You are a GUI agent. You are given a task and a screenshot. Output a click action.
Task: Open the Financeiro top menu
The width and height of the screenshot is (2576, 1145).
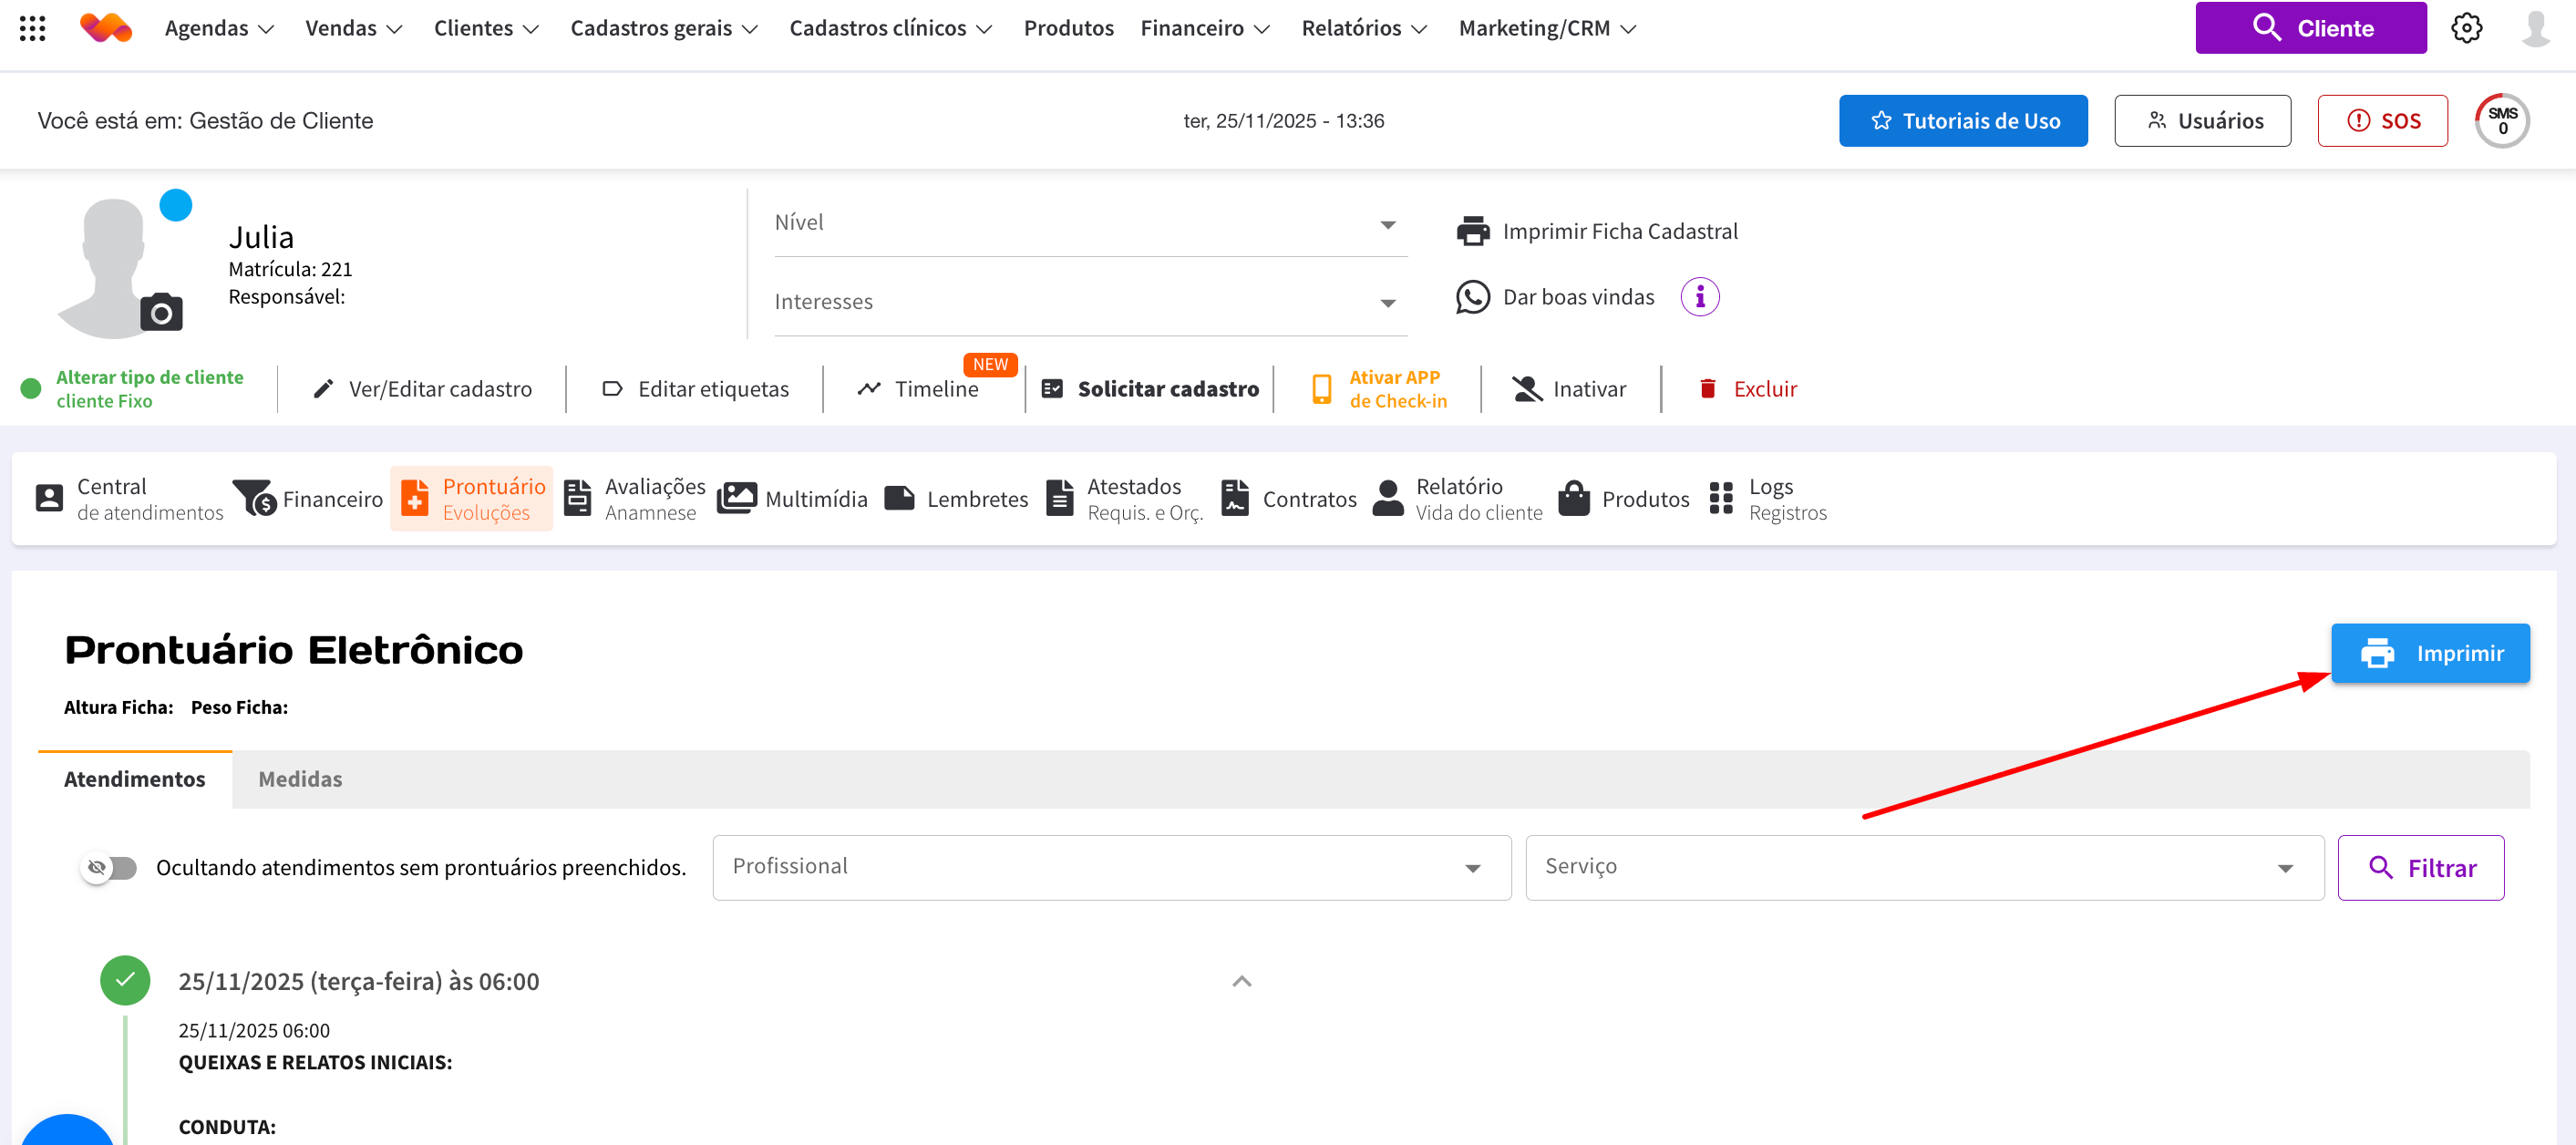click(1204, 28)
